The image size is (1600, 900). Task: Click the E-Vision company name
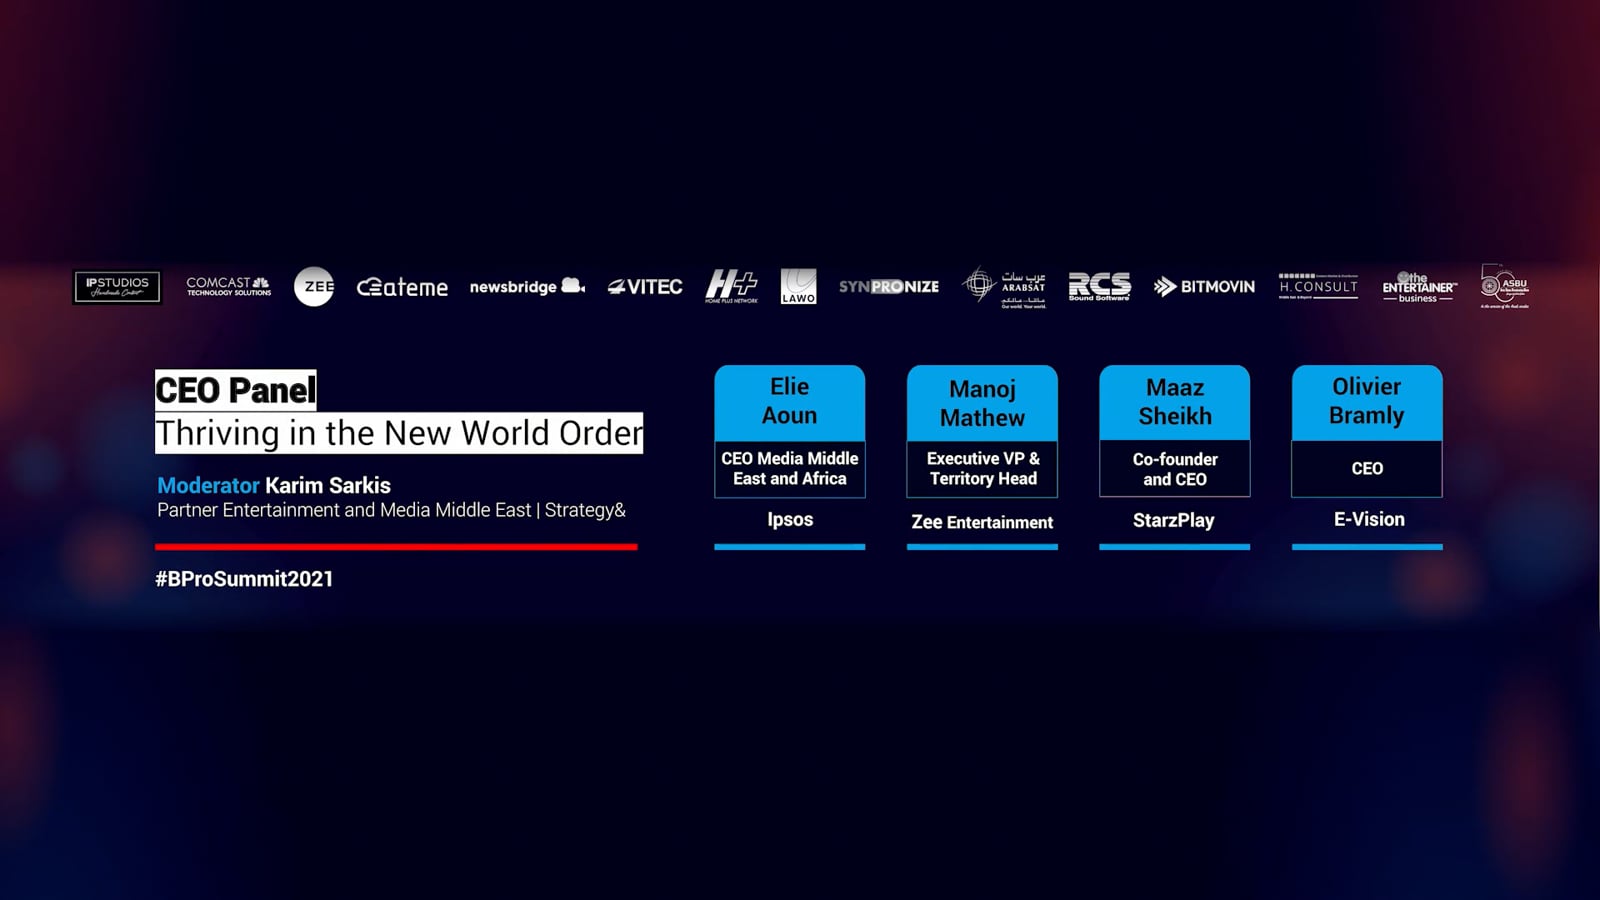(1369, 519)
